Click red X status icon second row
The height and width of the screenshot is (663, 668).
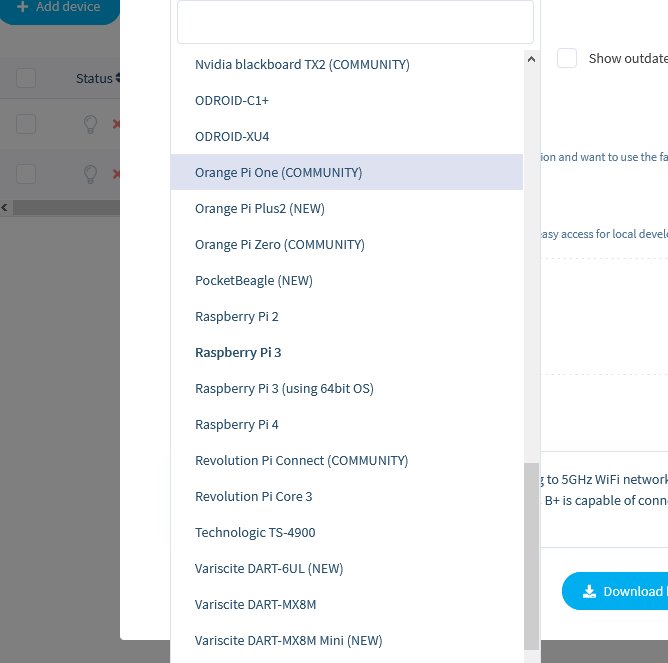116,174
